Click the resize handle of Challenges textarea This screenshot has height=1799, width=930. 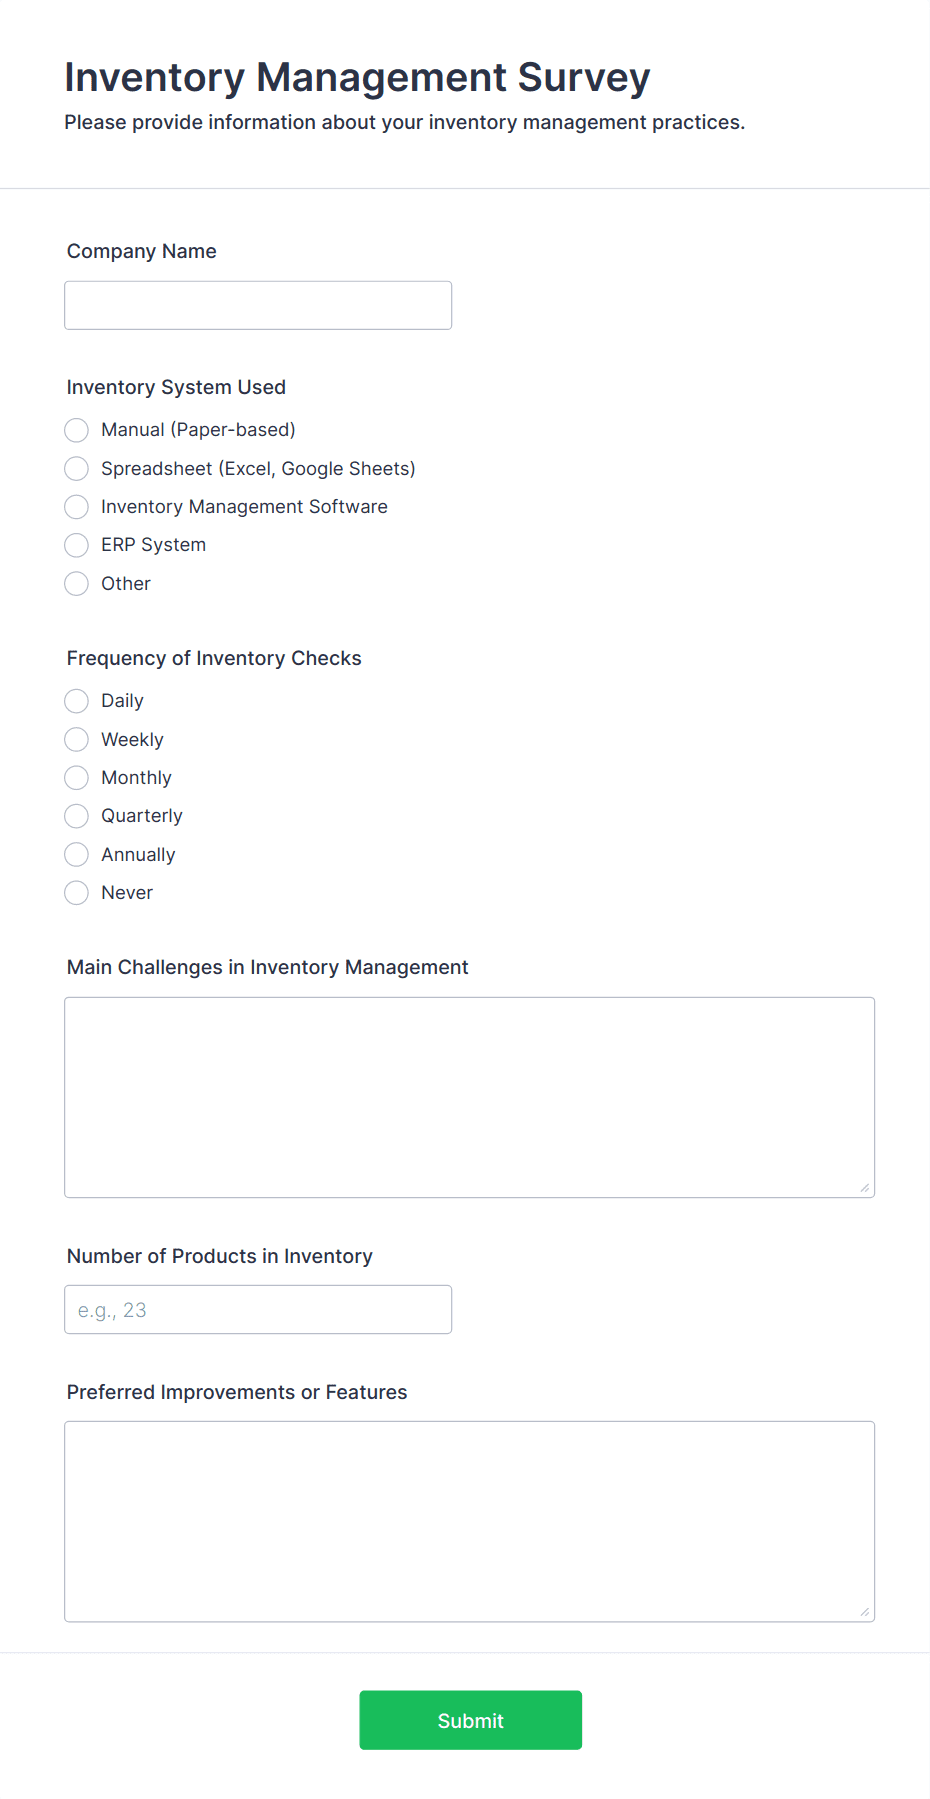[x=864, y=1188]
